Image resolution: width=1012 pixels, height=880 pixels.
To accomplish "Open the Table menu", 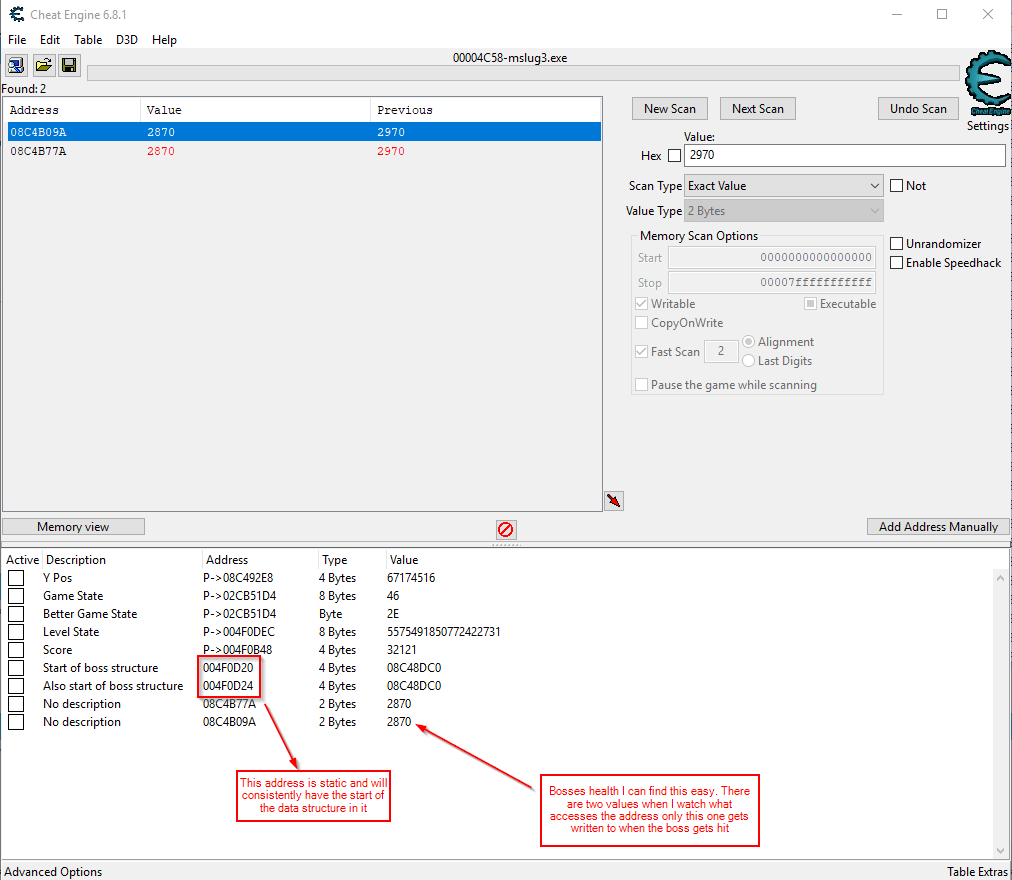I will tap(88, 40).
